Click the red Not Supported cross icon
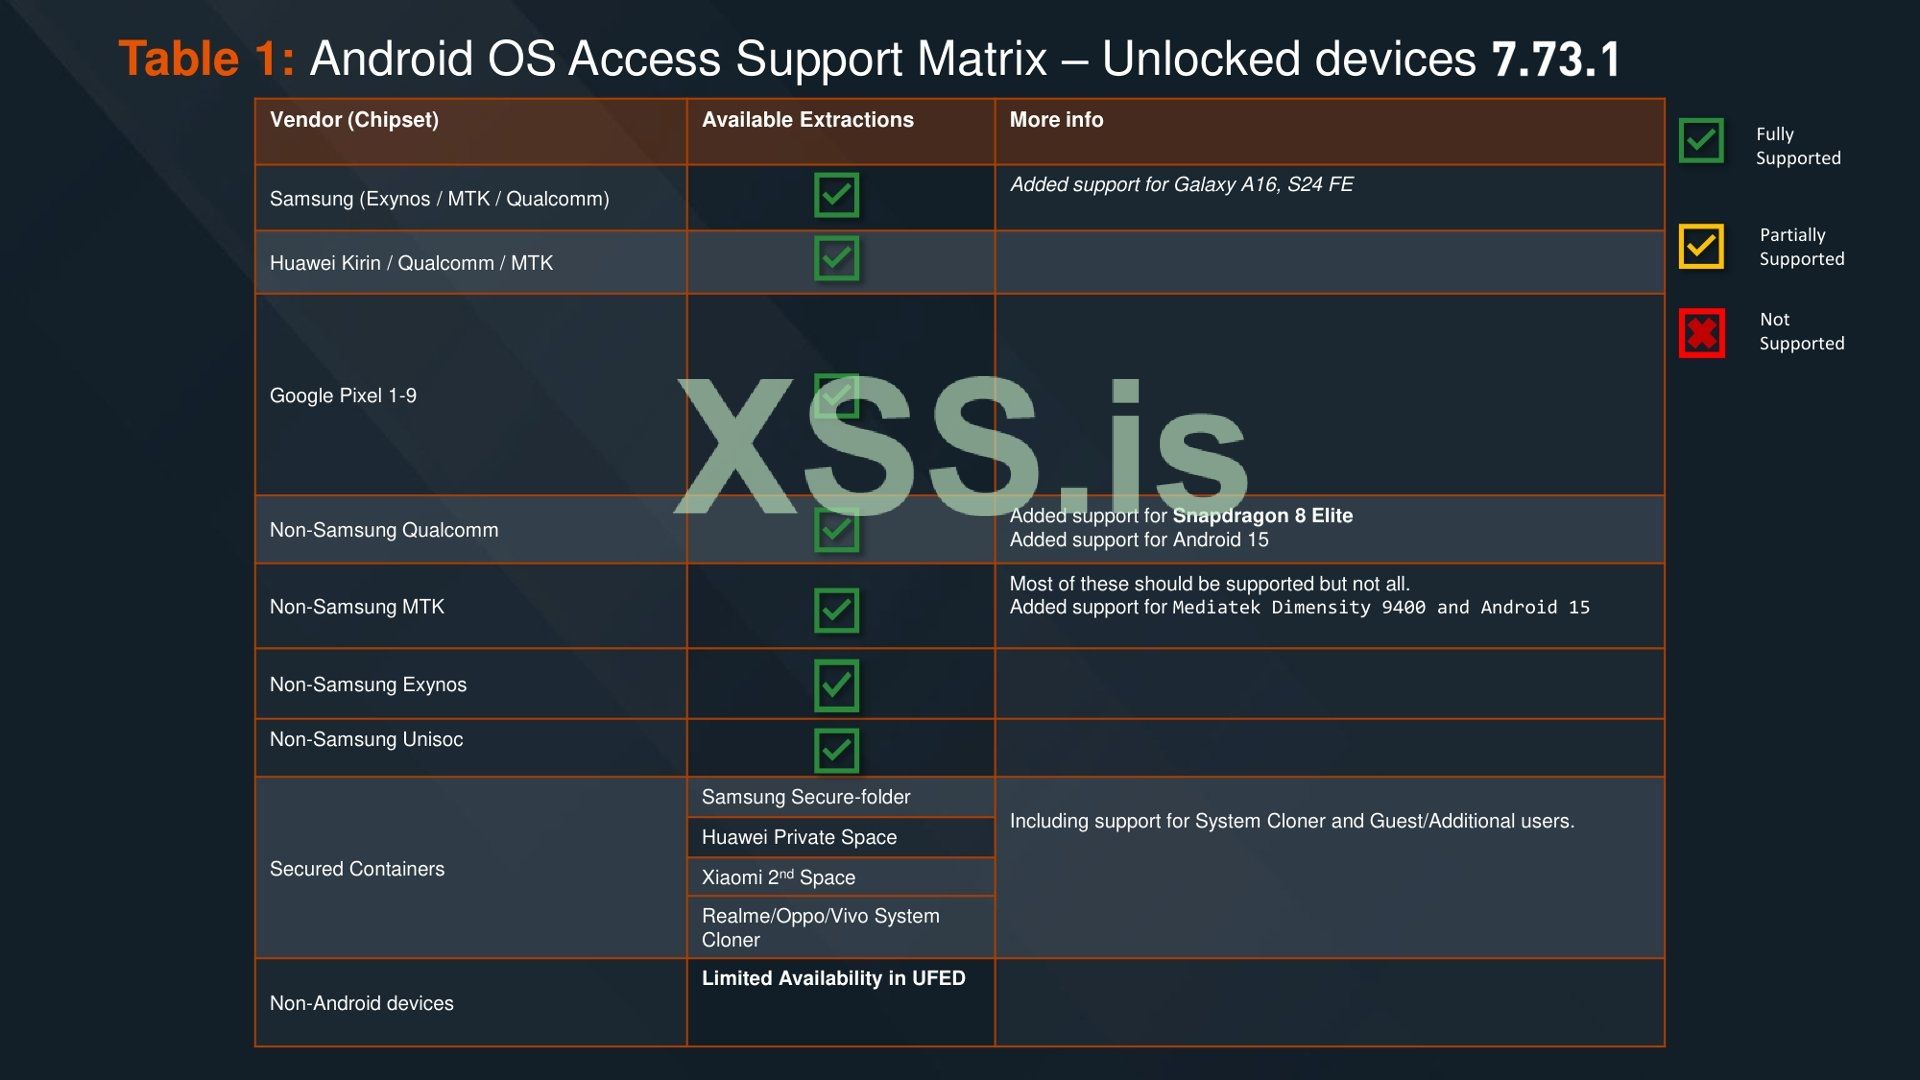The width and height of the screenshot is (1920, 1080). 1701,335
